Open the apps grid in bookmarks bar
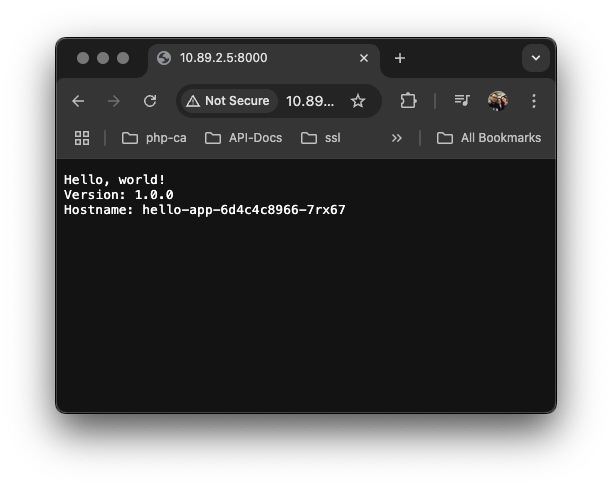The width and height of the screenshot is (612, 487). click(x=82, y=138)
